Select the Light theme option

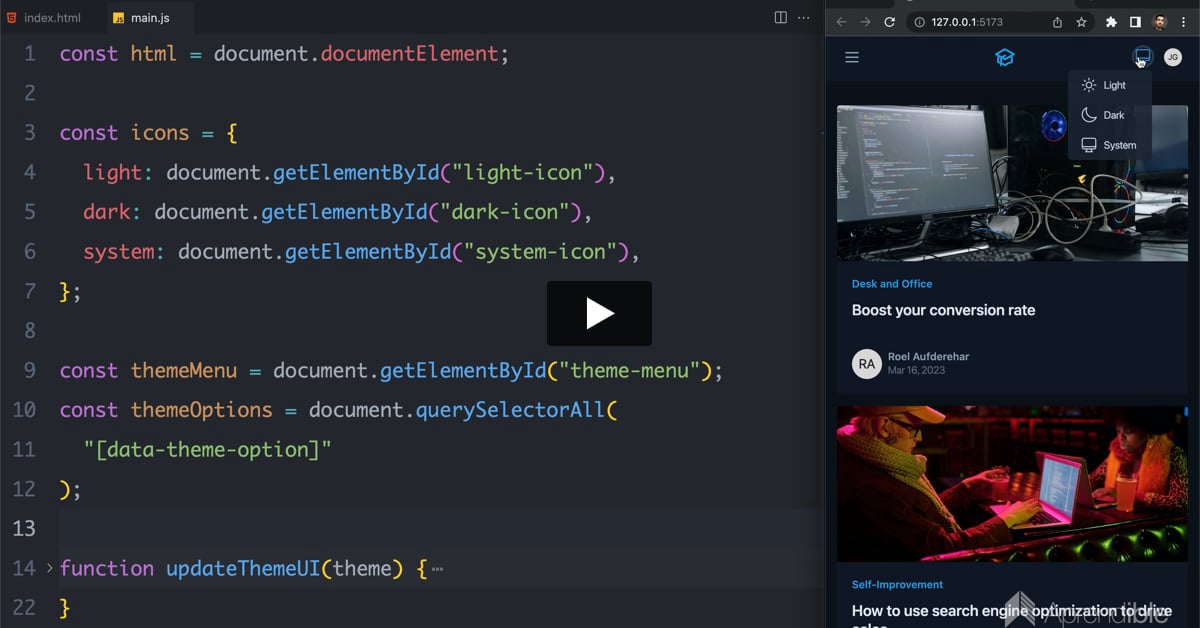1110,86
